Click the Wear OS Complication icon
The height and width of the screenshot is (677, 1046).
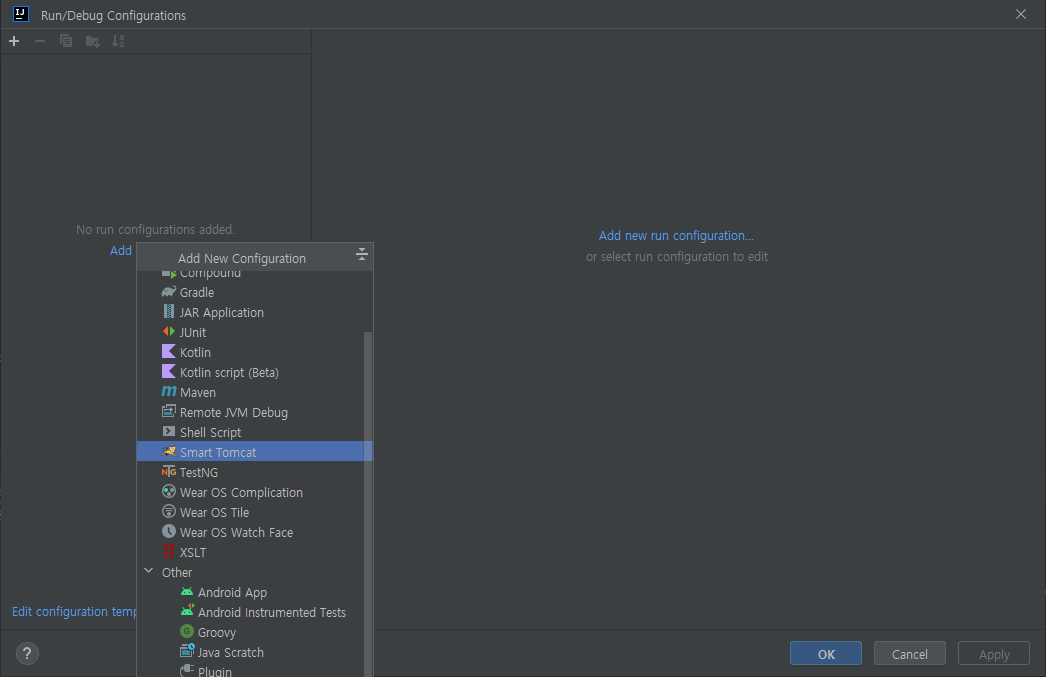click(x=169, y=492)
